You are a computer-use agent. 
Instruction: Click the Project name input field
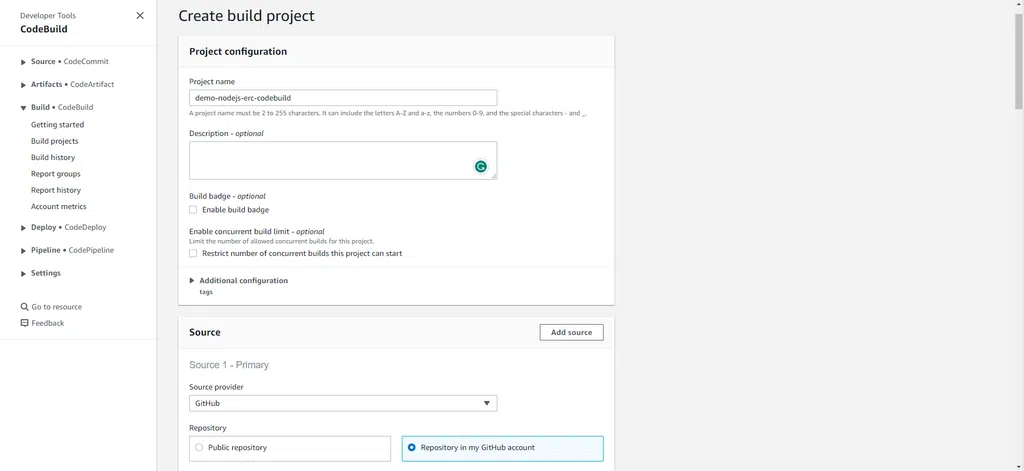coord(343,98)
